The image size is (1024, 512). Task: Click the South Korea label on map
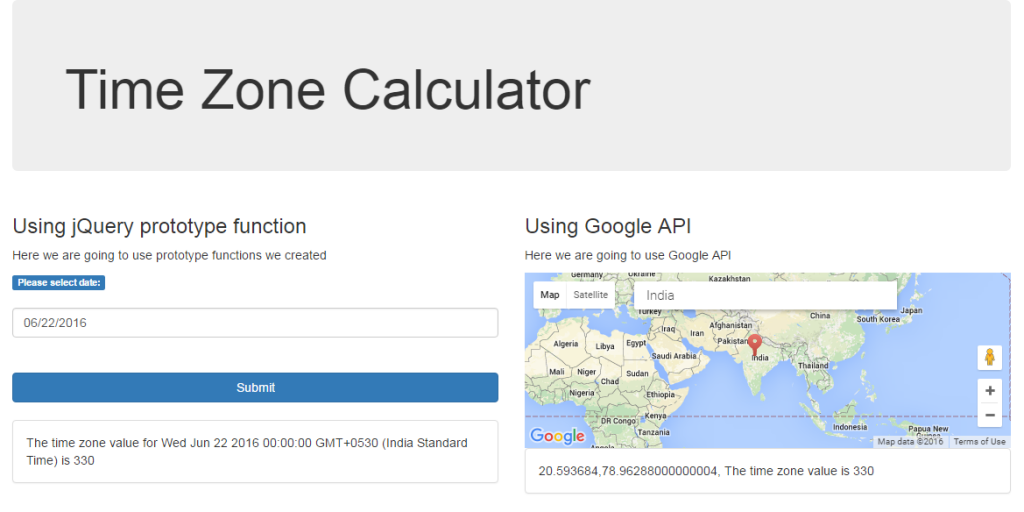tap(878, 319)
